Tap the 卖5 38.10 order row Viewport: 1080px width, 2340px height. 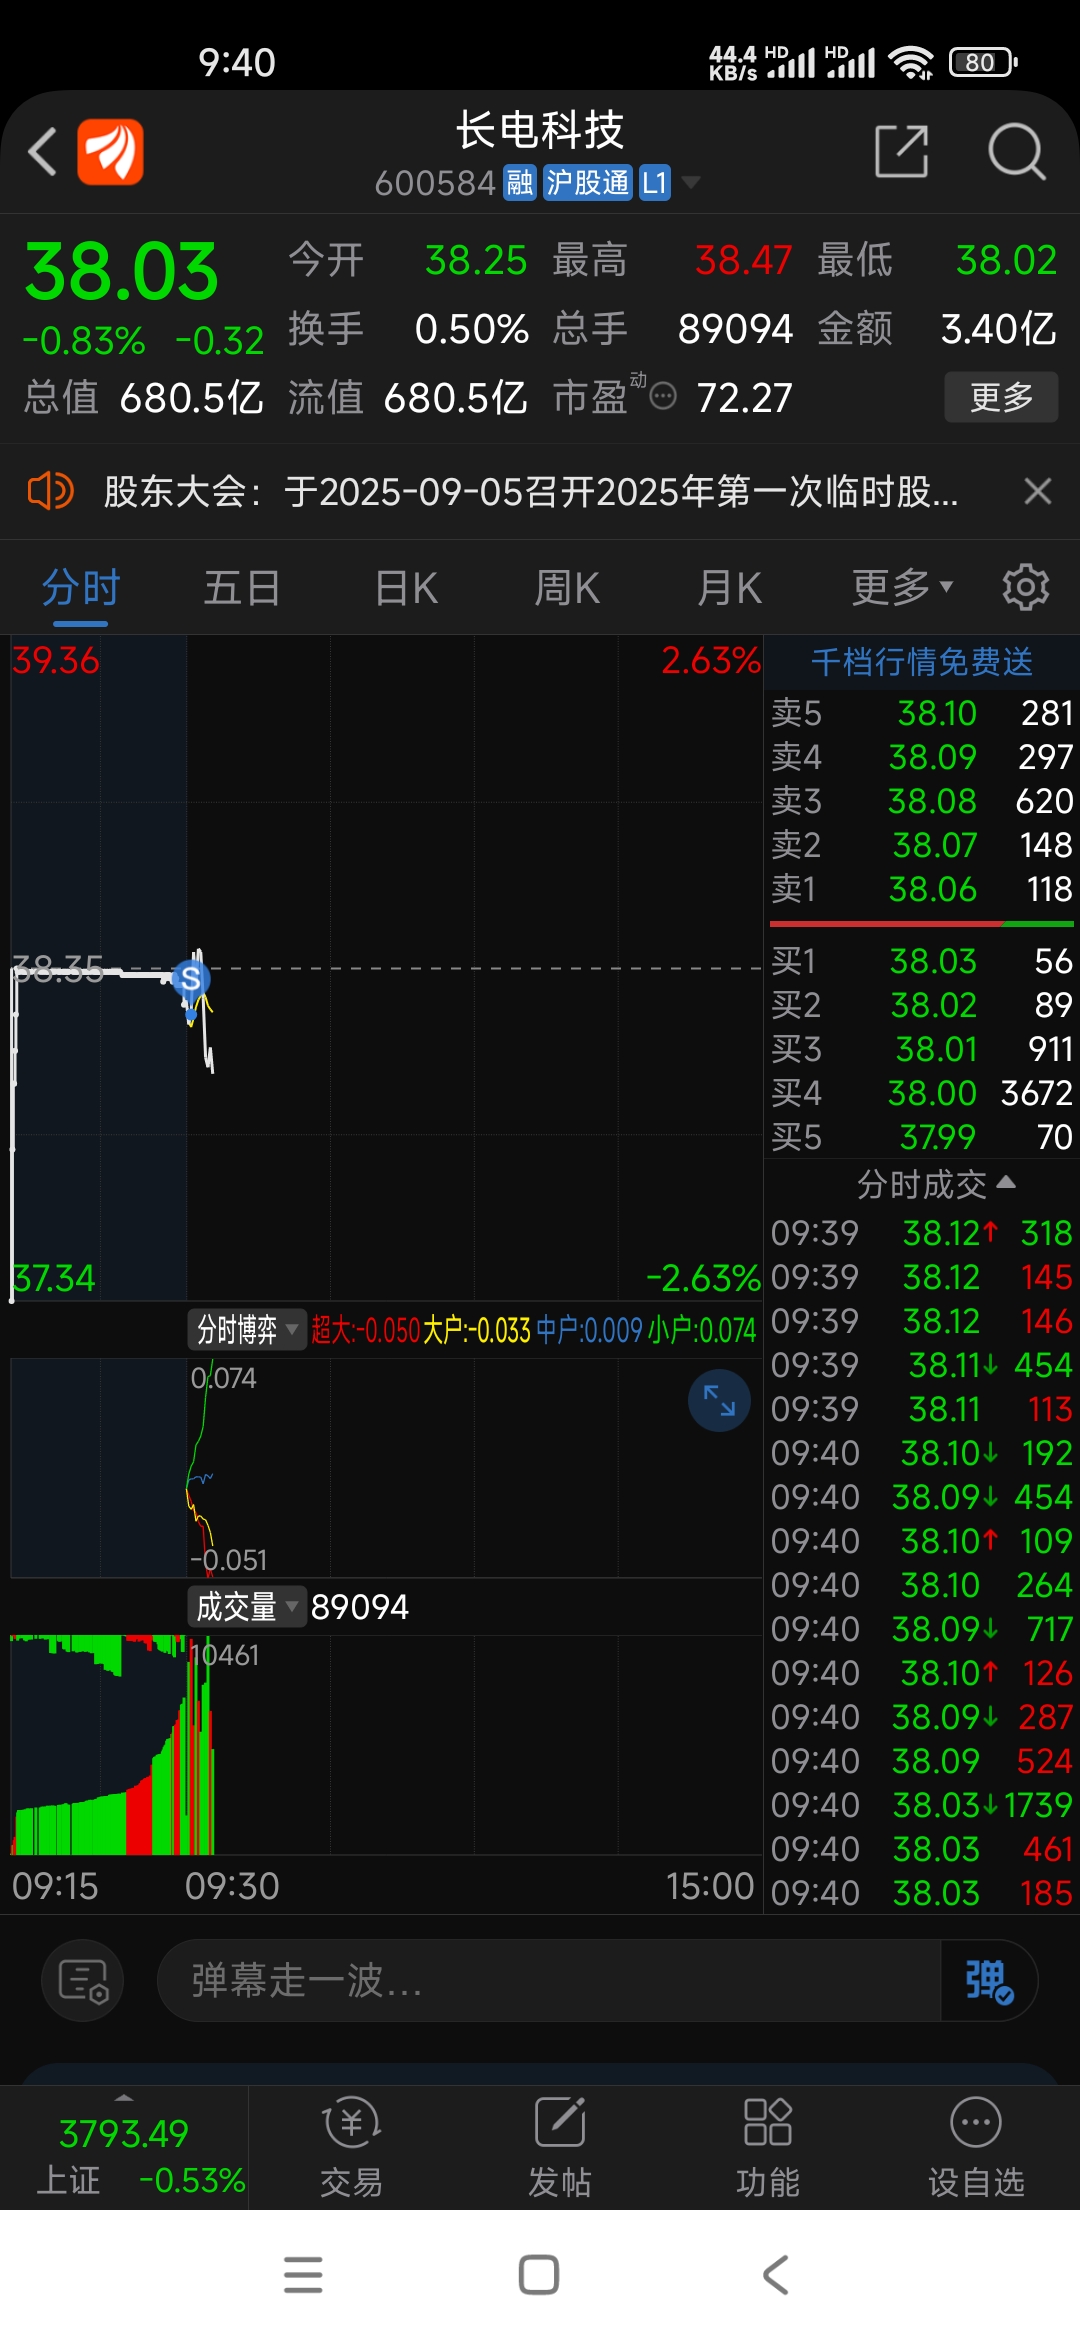[x=922, y=713]
